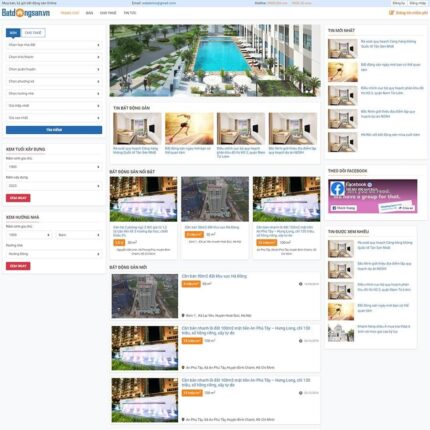Open the owner birth year dropdown under Xem tuổi xây dựng
430x430 pixels.
click(x=54, y=167)
